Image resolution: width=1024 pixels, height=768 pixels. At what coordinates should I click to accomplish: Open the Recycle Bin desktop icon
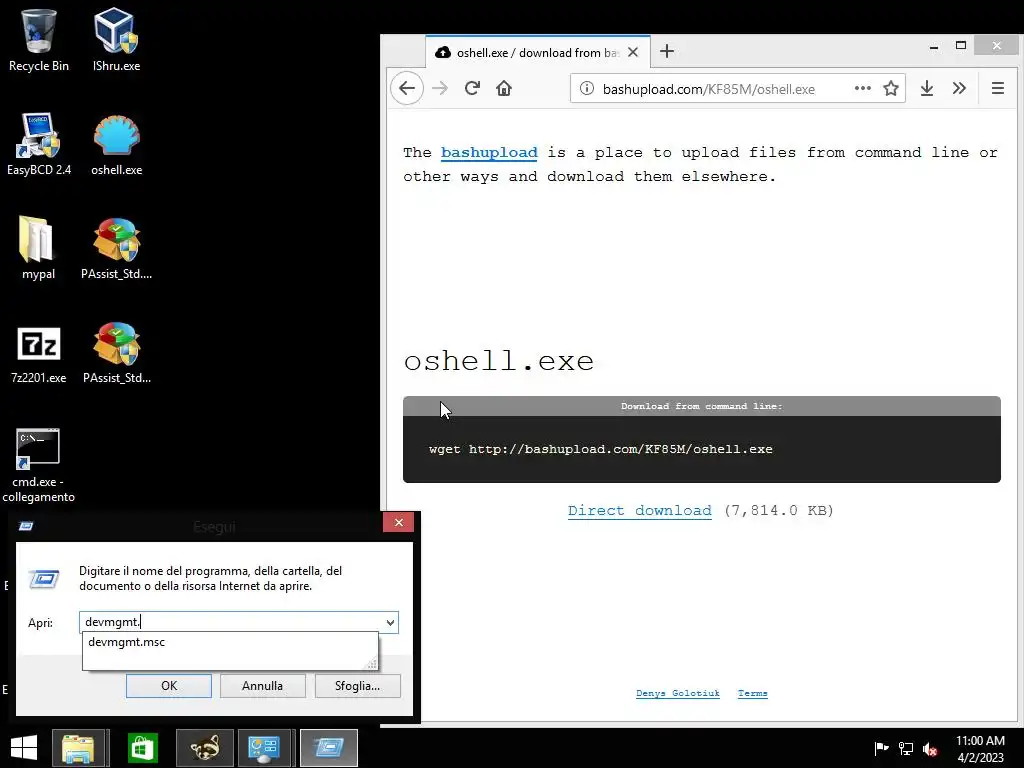click(39, 39)
